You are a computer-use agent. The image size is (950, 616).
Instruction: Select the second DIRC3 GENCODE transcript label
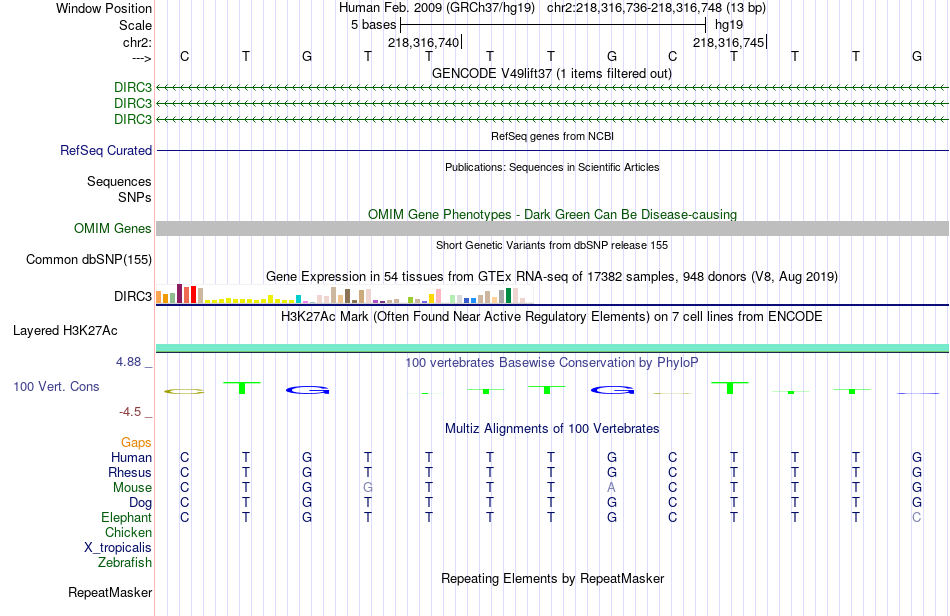pyautogui.click(x=133, y=103)
